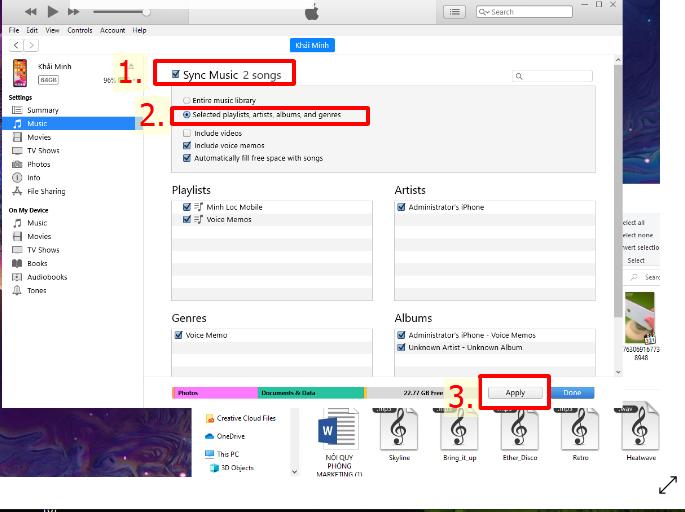Screen dimensions: 685x512
Task: Select the Ether_Disco audio file
Action: [x=519, y=435]
